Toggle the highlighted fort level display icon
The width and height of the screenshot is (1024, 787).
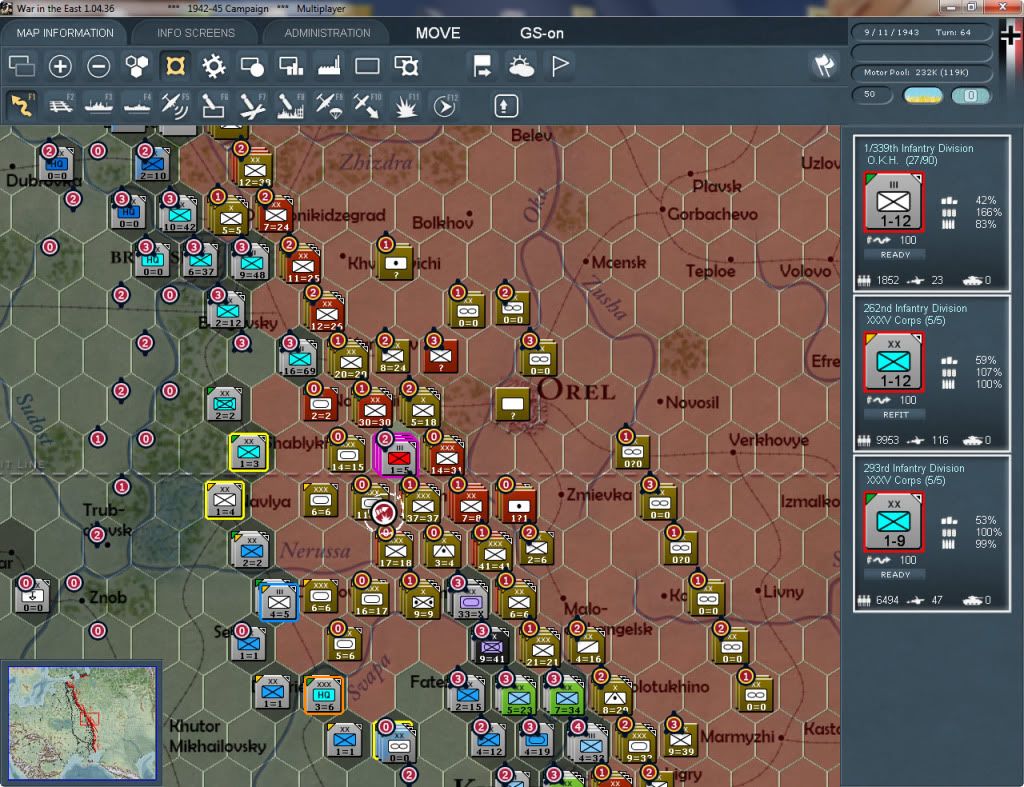pos(175,66)
